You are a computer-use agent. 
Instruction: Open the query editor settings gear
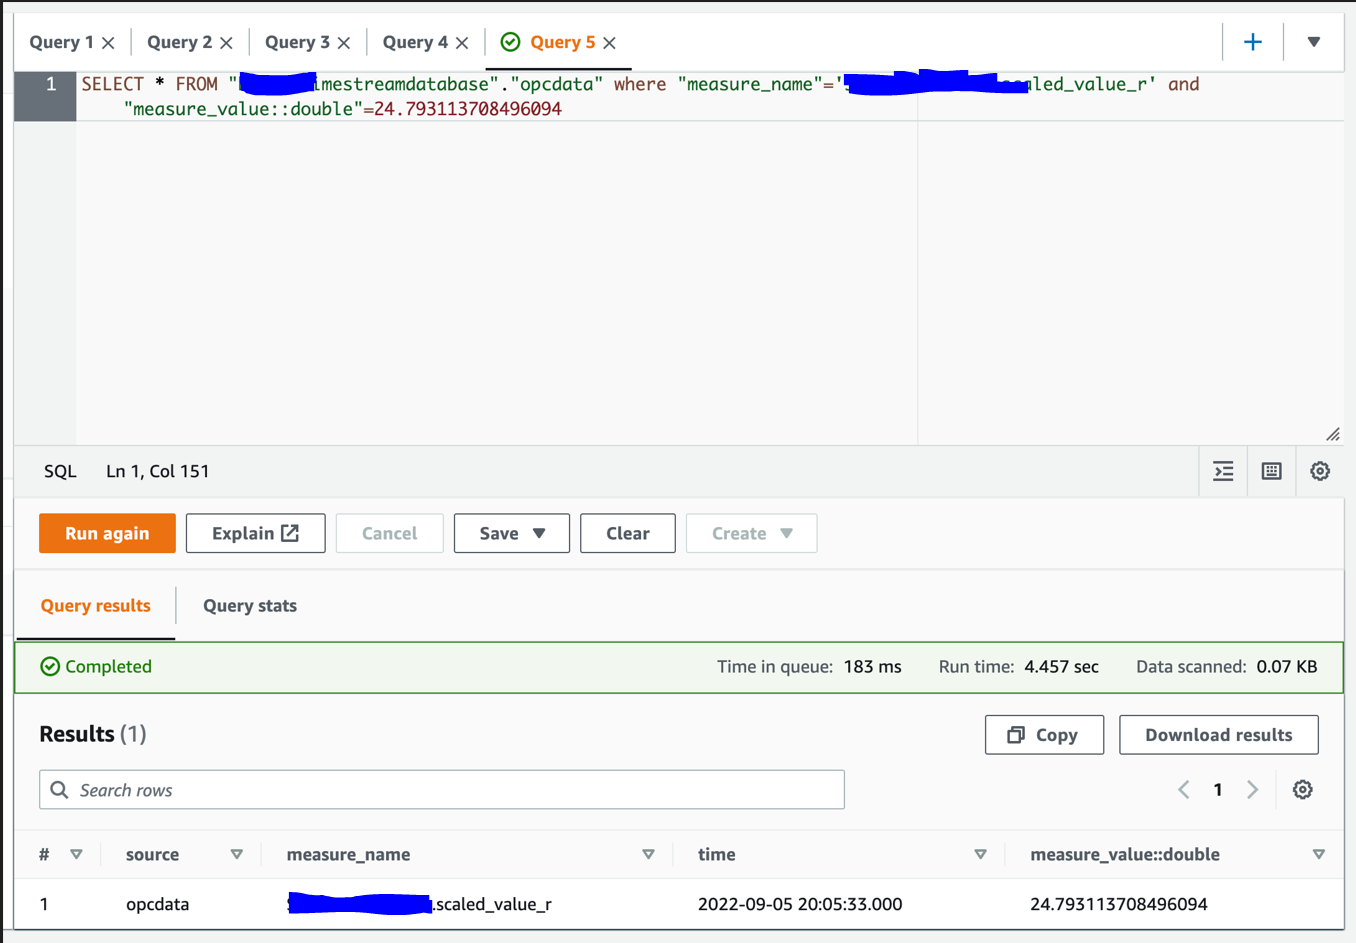click(1319, 470)
